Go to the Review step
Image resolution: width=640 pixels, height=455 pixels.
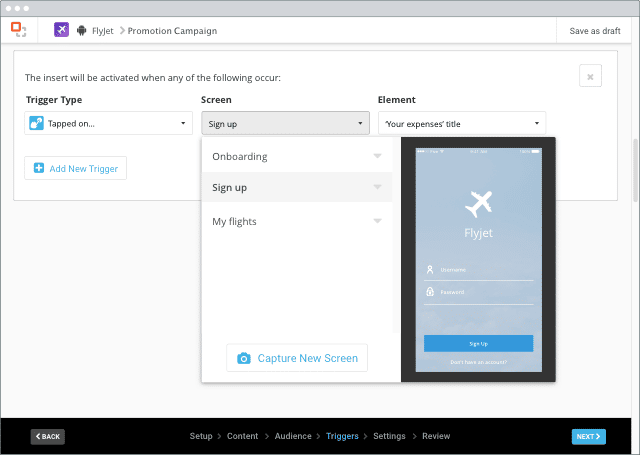point(436,436)
